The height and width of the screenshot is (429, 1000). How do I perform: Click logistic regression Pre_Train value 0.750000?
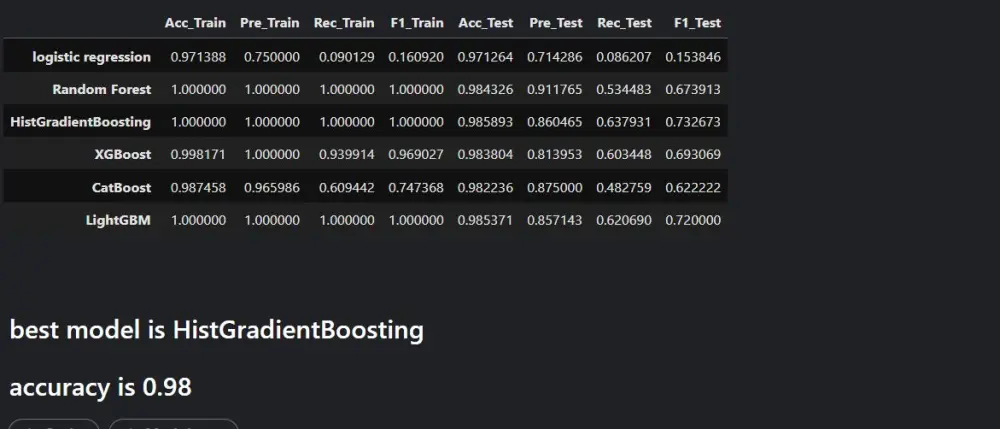[272, 57]
